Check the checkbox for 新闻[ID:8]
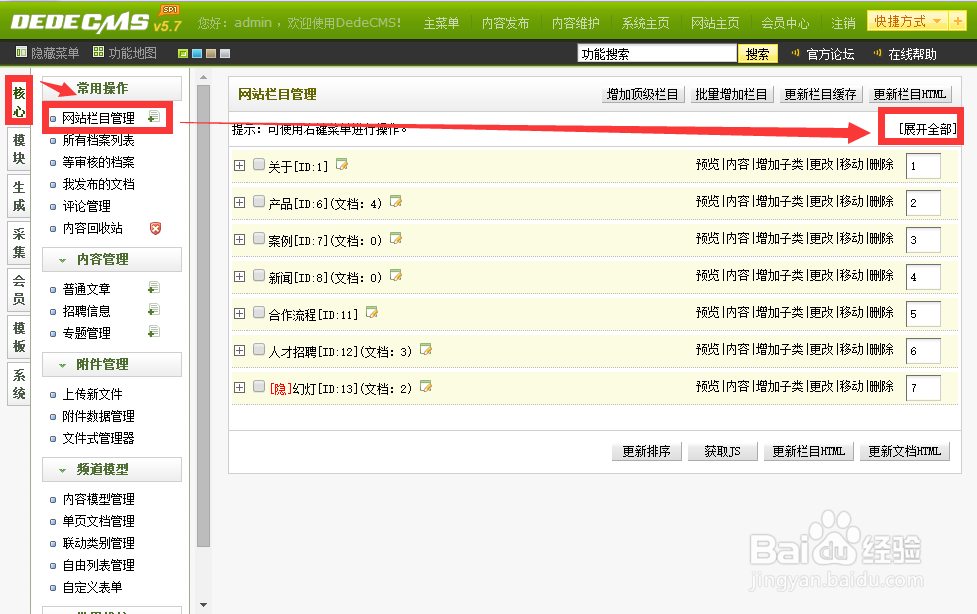 click(x=258, y=276)
